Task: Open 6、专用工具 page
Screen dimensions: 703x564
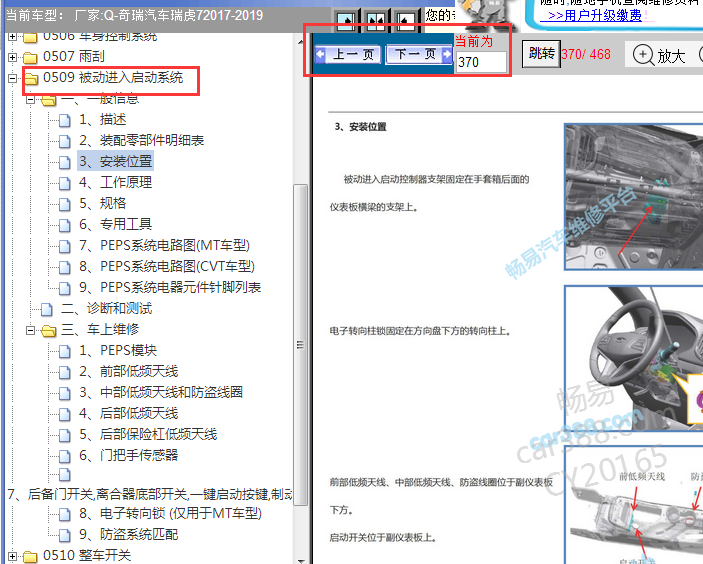Action: [116, 224]
